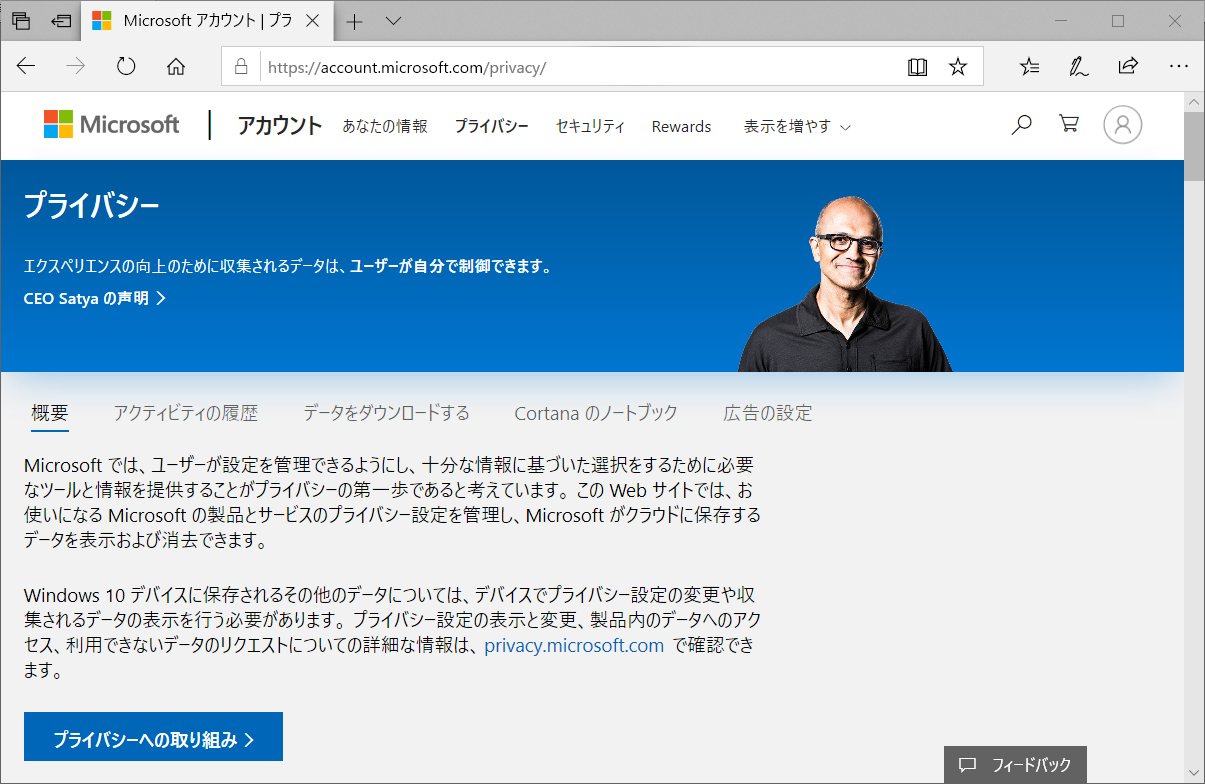
Task: Add page to favorites with star icon
Action: (958, 67)
